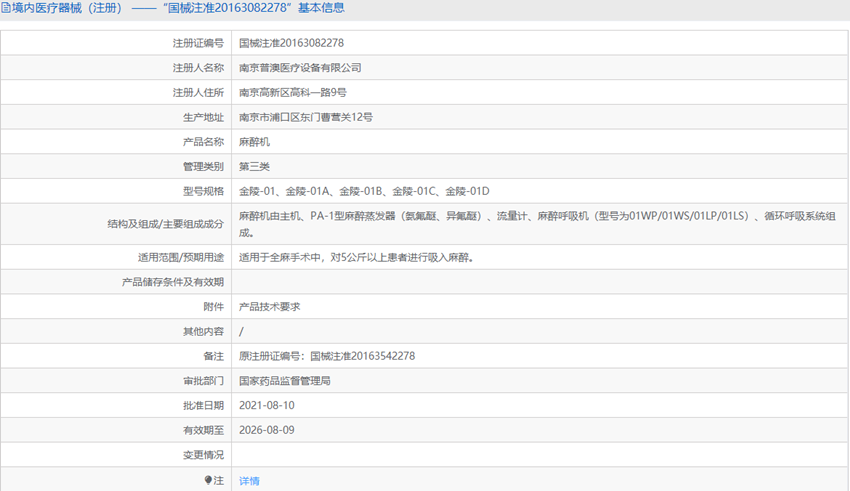Select registration number 国械注准20163082278 value
The height and width of the screenshot is (491, 850).
pos(291,43)
